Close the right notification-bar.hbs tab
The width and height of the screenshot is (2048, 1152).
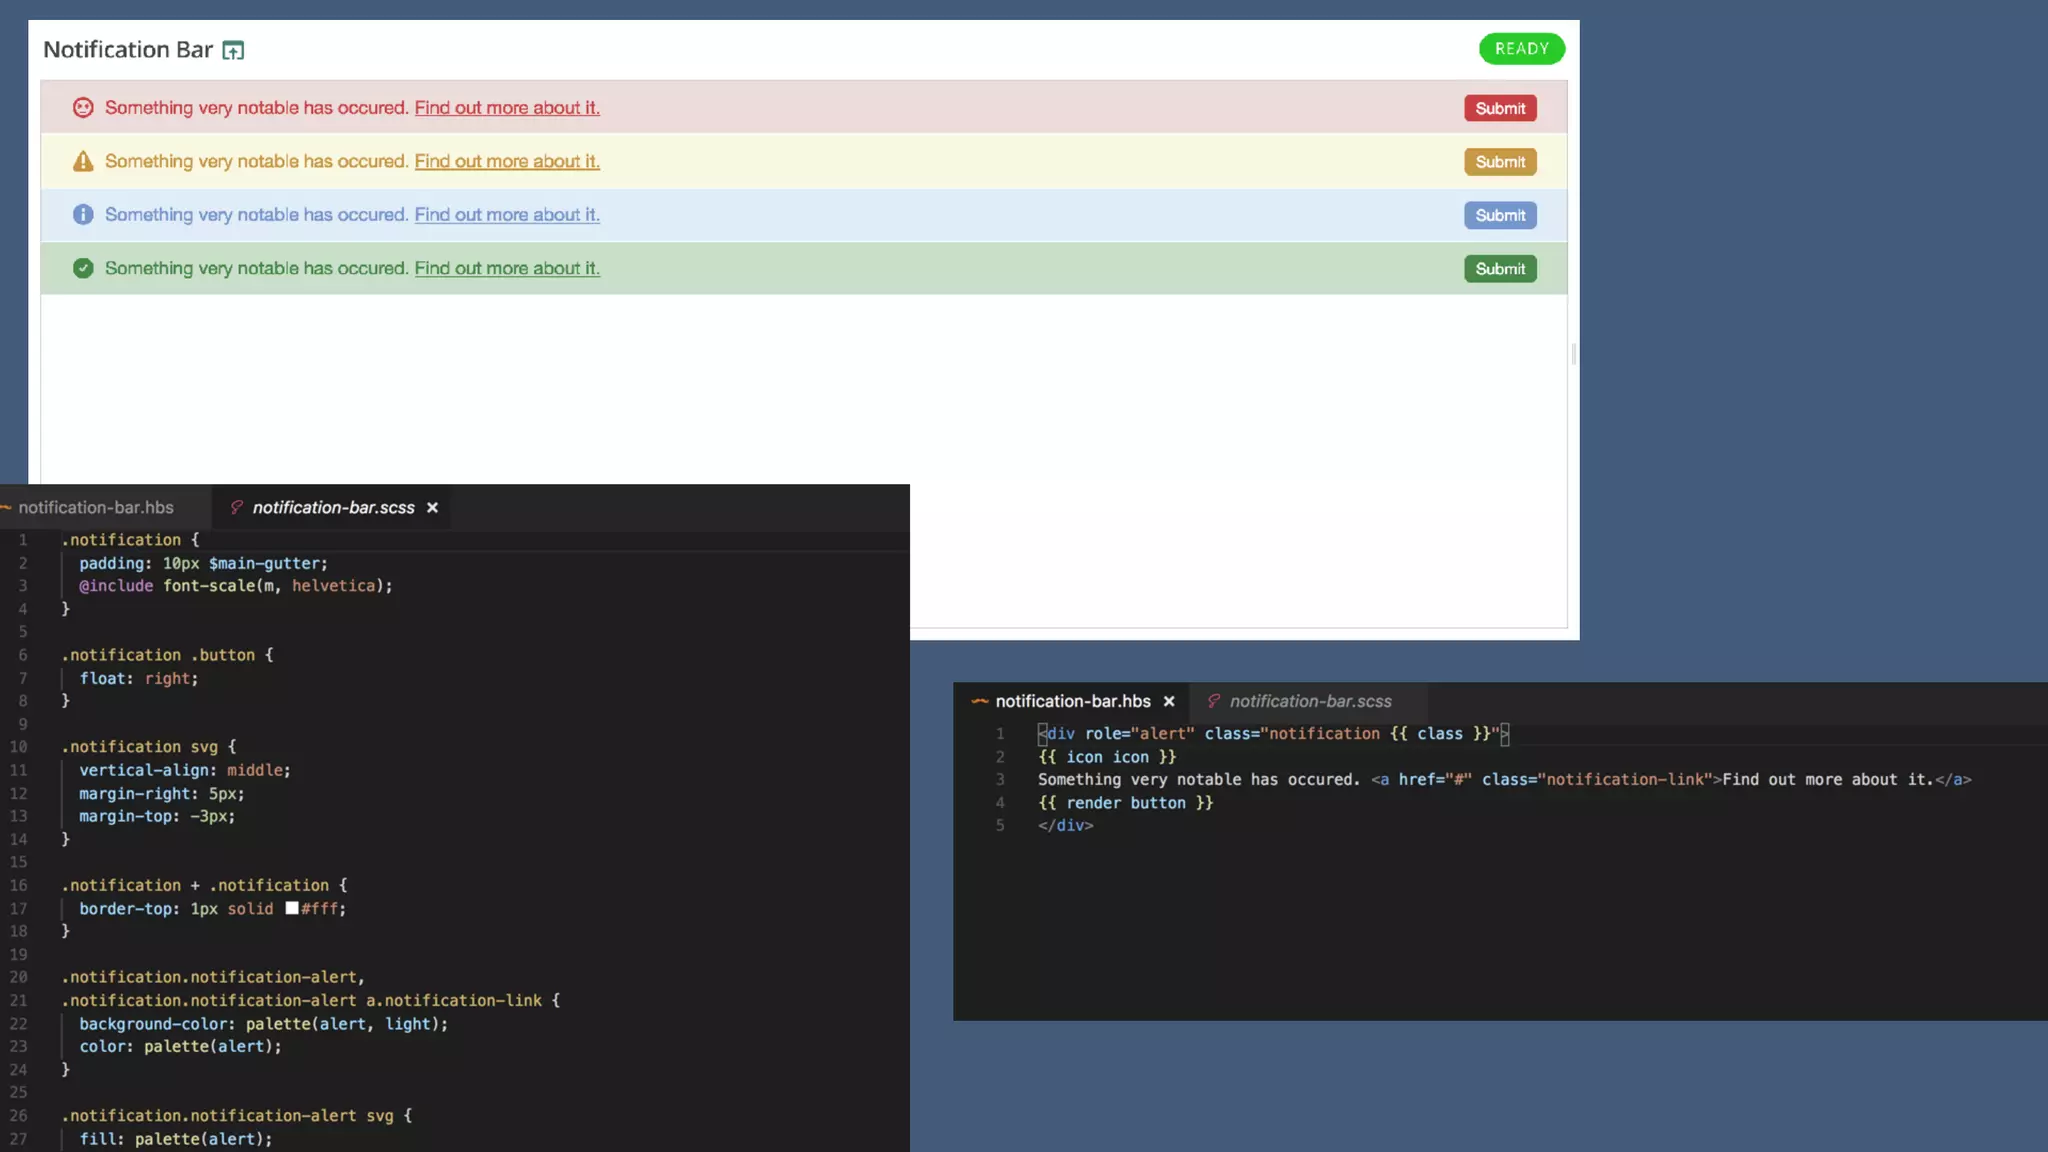pos(1168,701)
